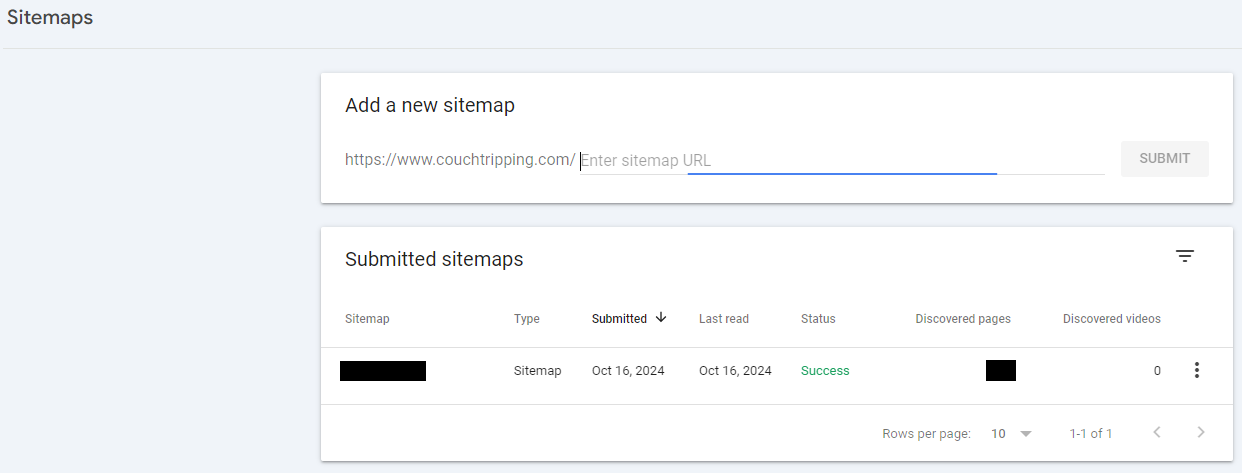This screenshot has height=473, width=1242.
Task: Click the Status column header
Action: (x=818, y=319)
